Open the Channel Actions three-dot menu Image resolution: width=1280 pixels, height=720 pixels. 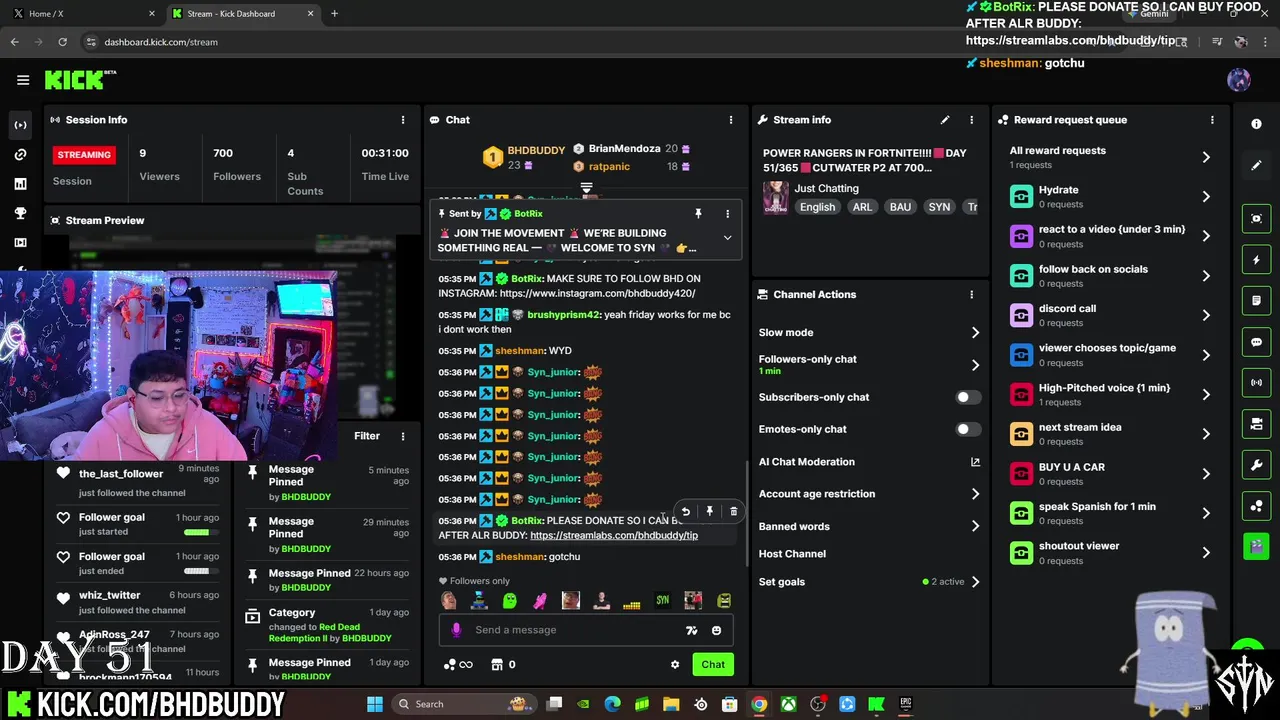tap(971, 295)
